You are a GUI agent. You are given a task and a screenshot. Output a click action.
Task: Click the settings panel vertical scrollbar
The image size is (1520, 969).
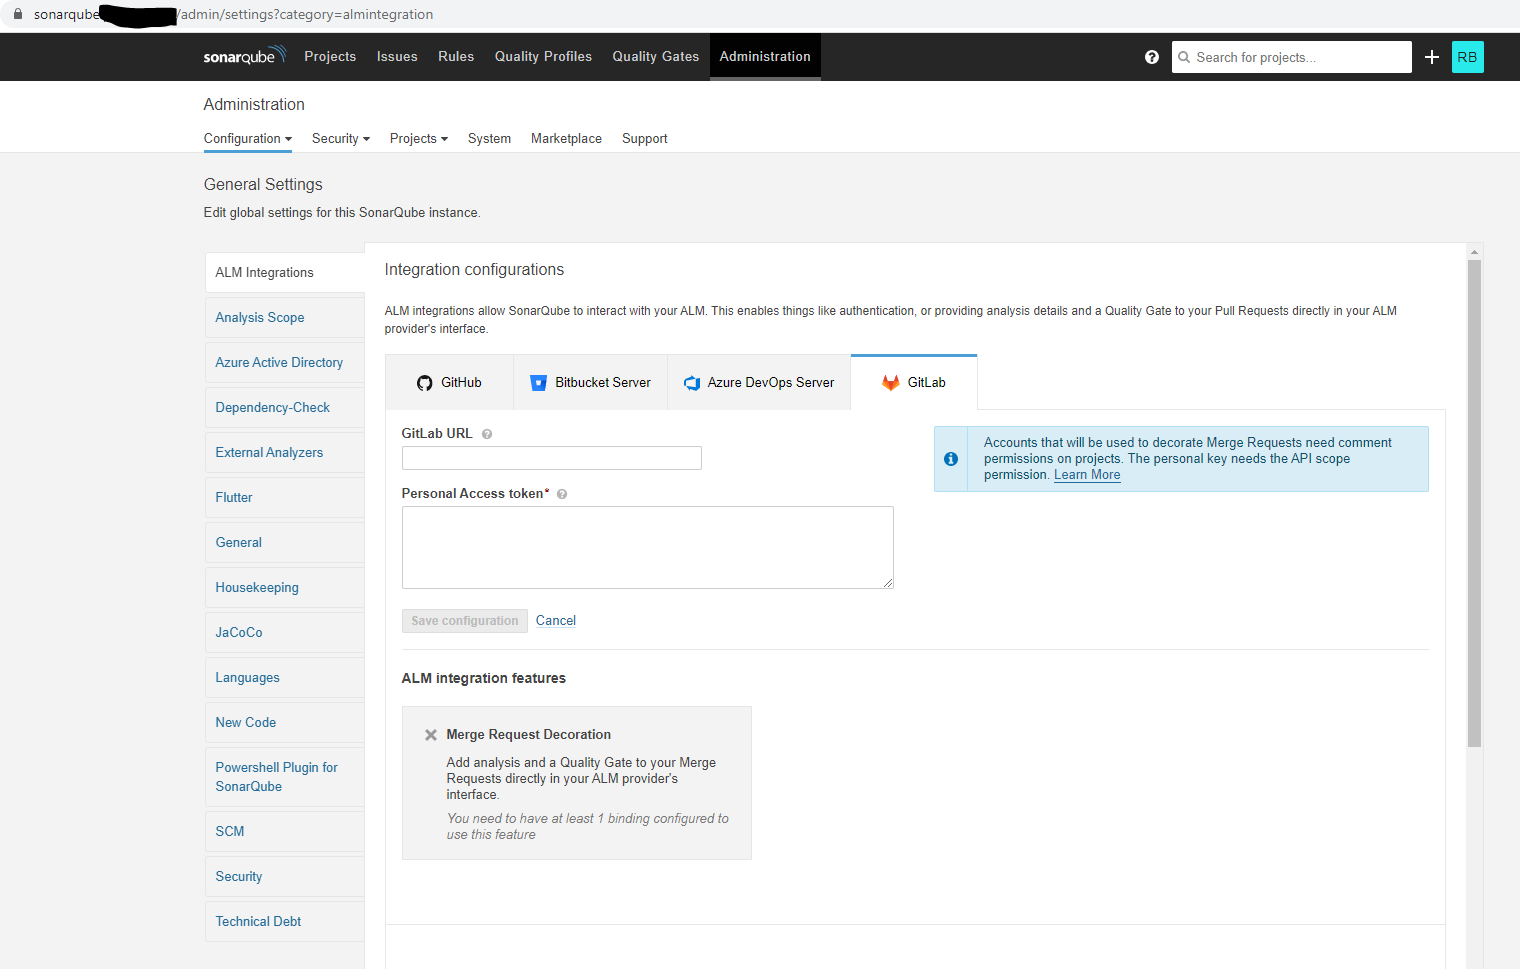1474,500
